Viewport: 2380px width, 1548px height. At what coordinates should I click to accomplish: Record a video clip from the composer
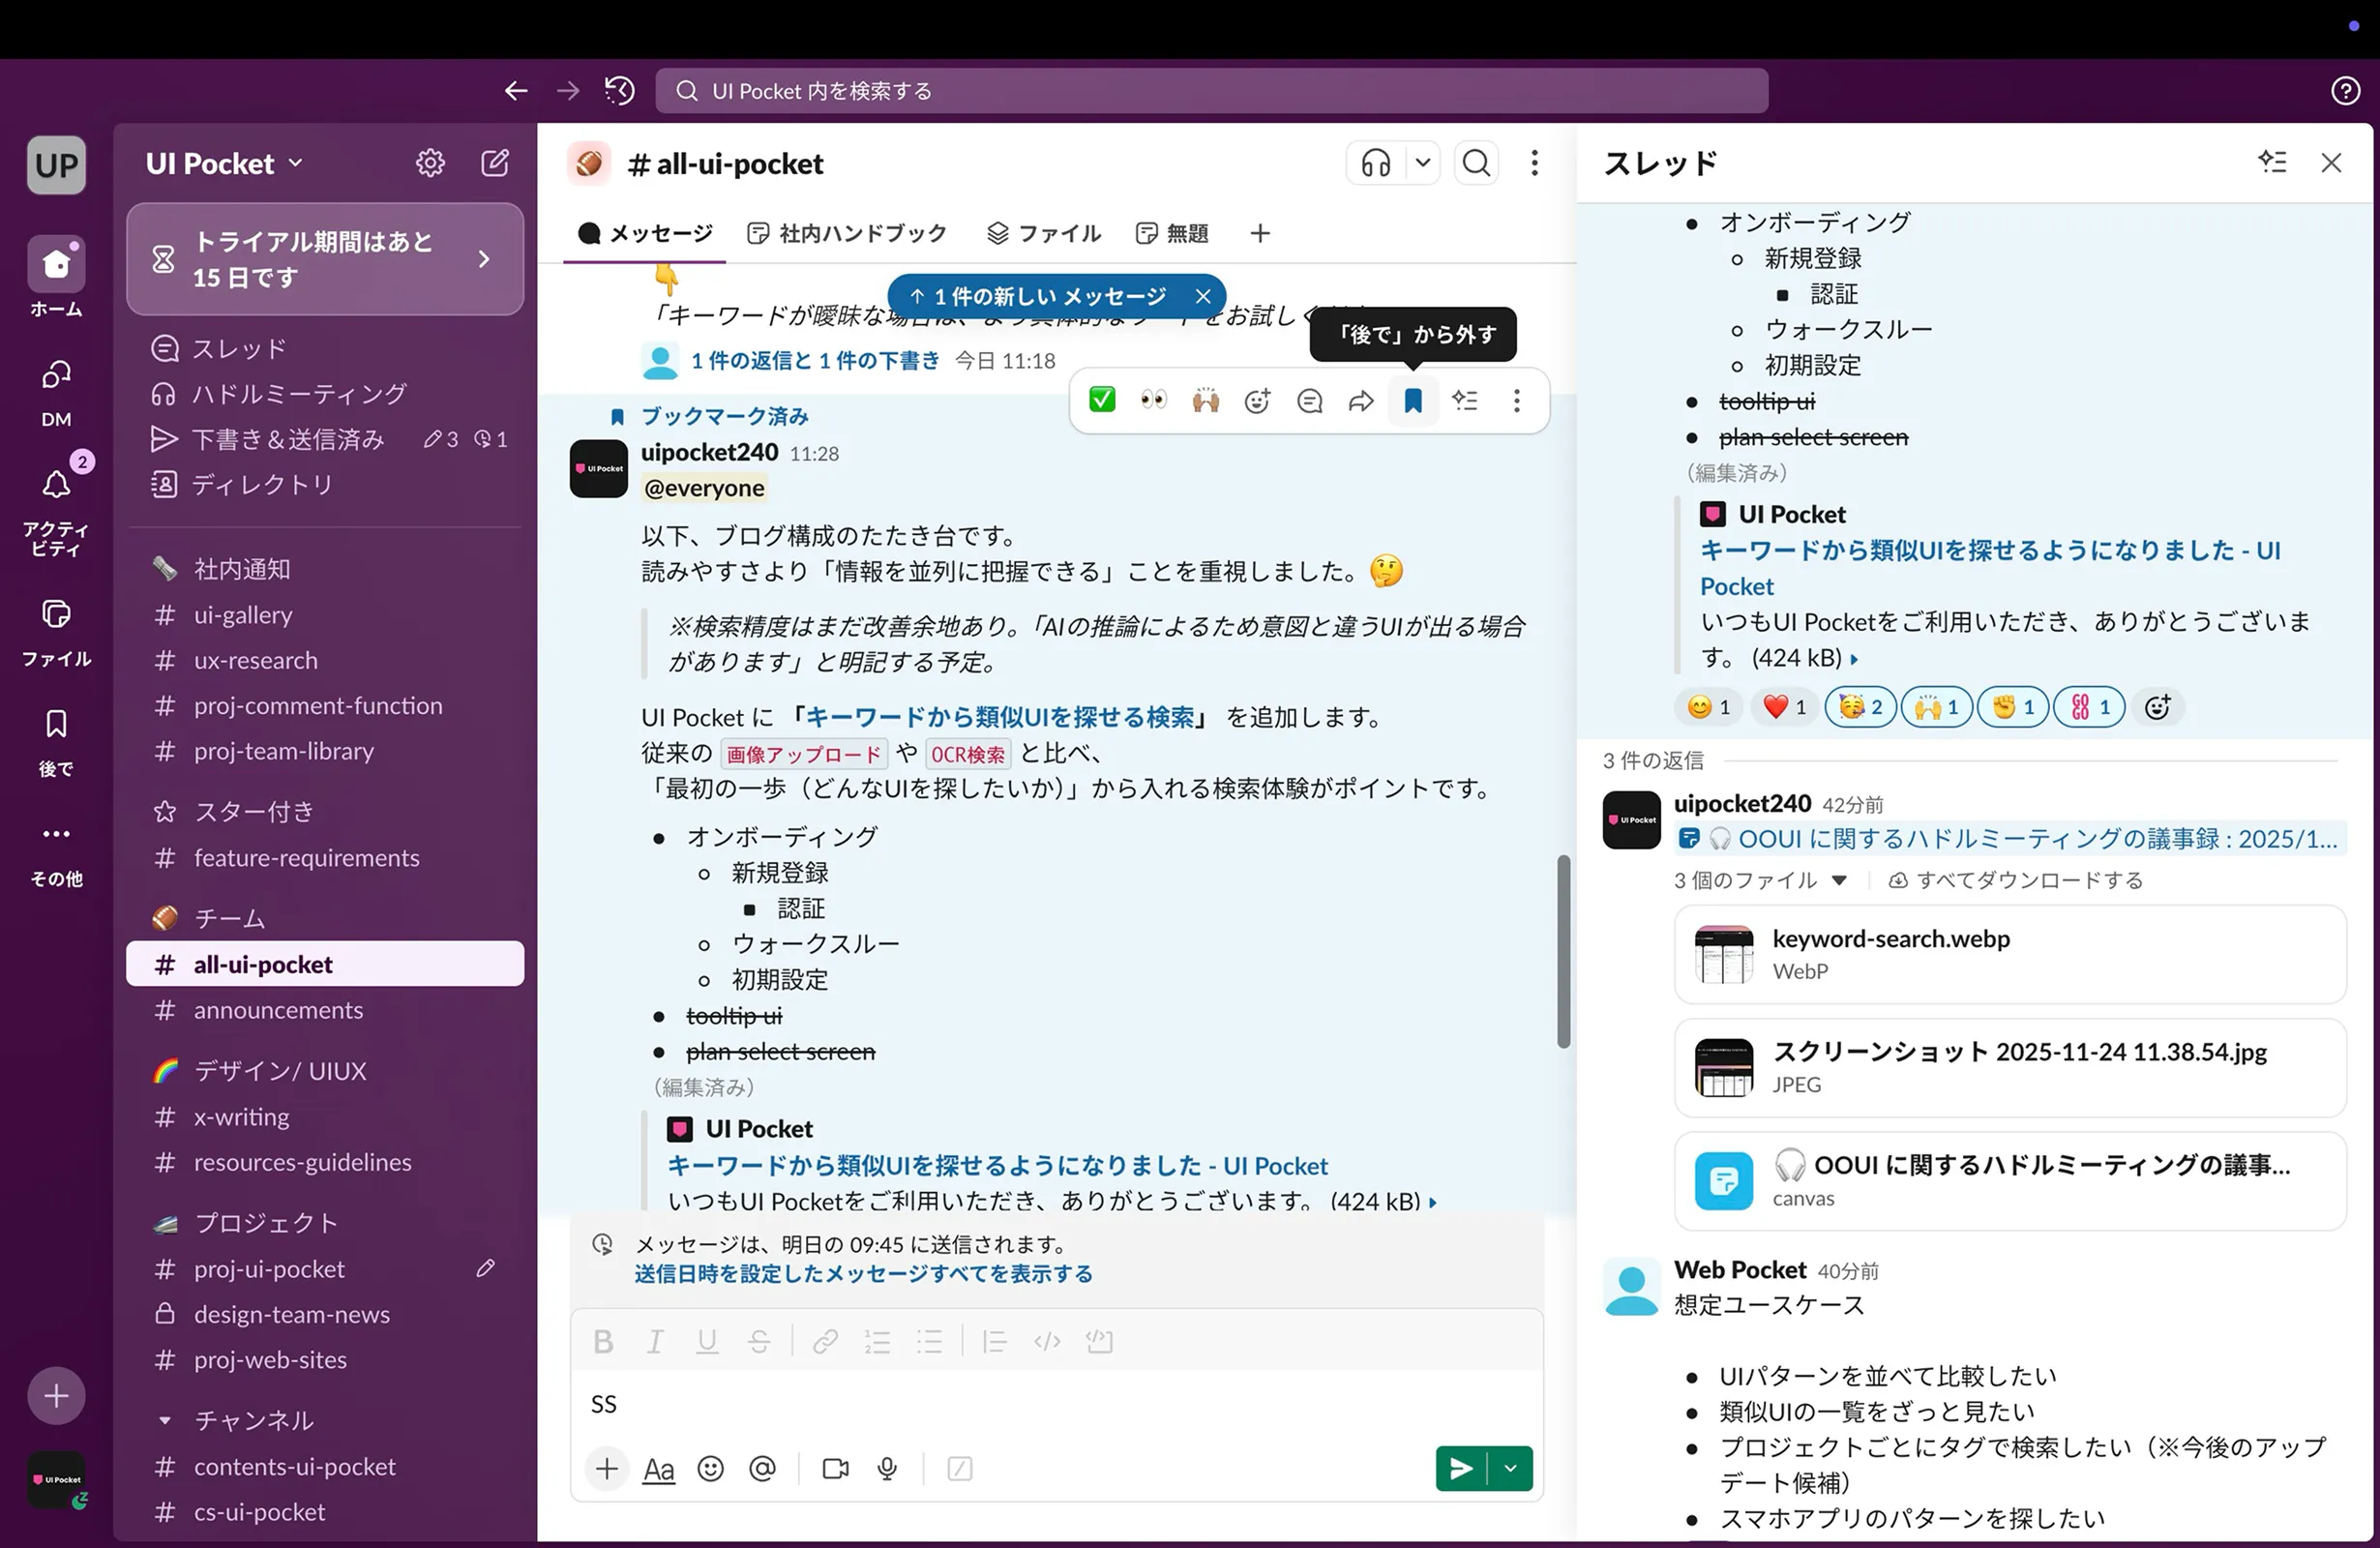pos(836,1469)
